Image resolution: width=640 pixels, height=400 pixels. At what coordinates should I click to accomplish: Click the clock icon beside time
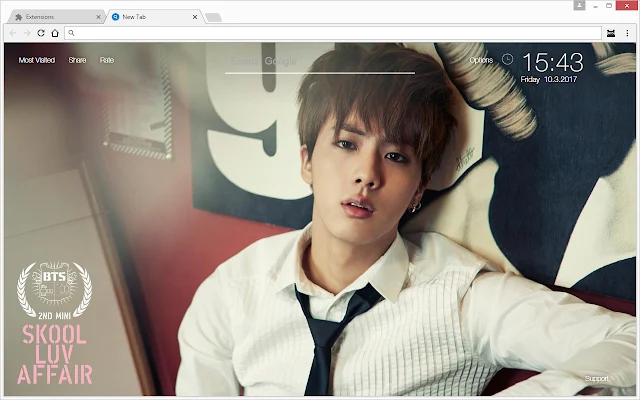[507, 59]
